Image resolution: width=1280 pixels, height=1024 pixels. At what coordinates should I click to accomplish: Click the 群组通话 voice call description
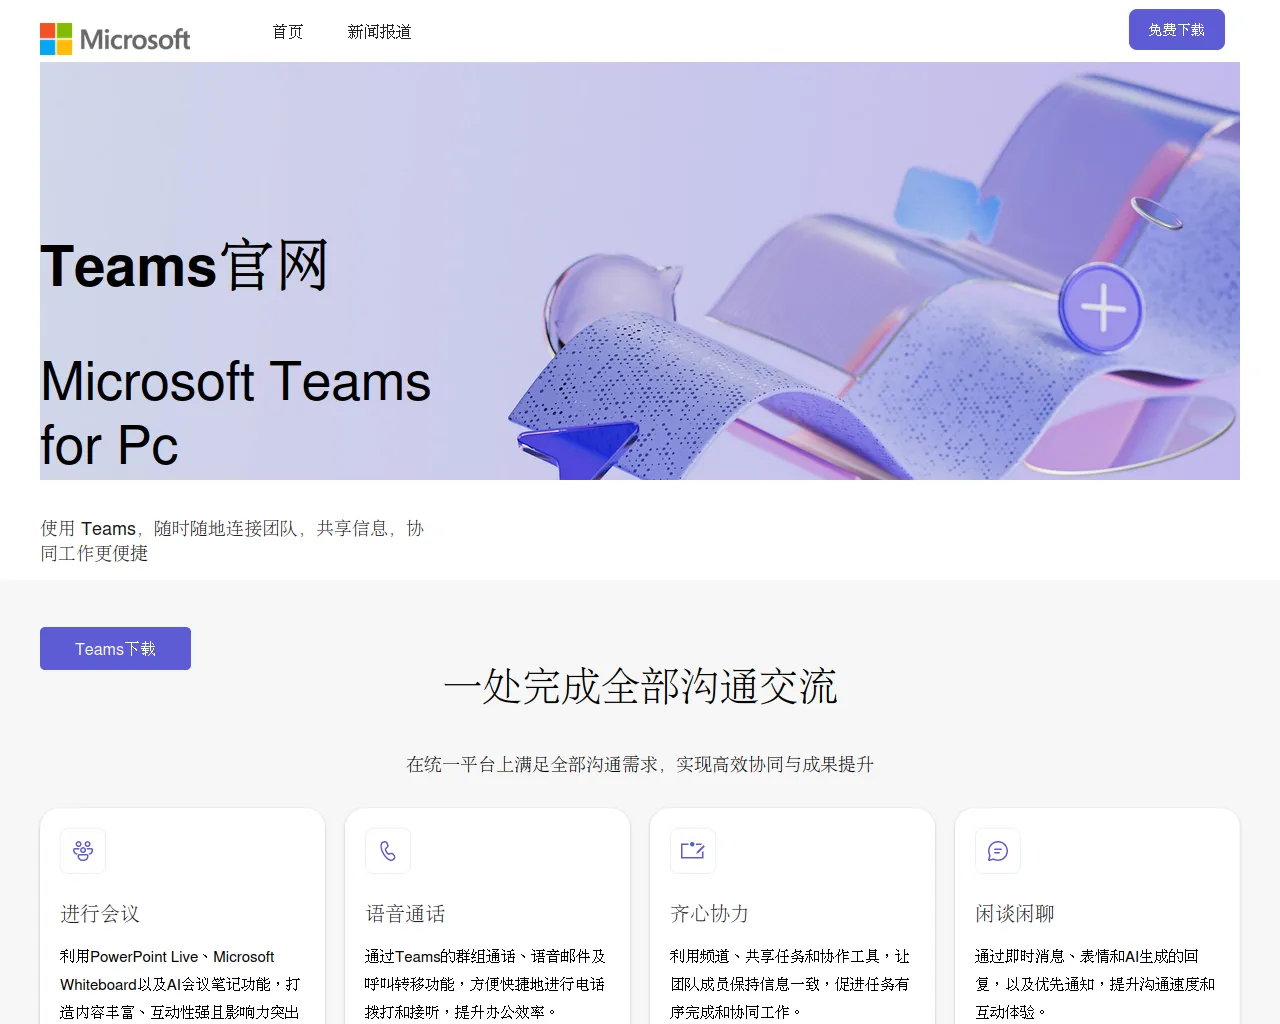(x=485, y=985)
